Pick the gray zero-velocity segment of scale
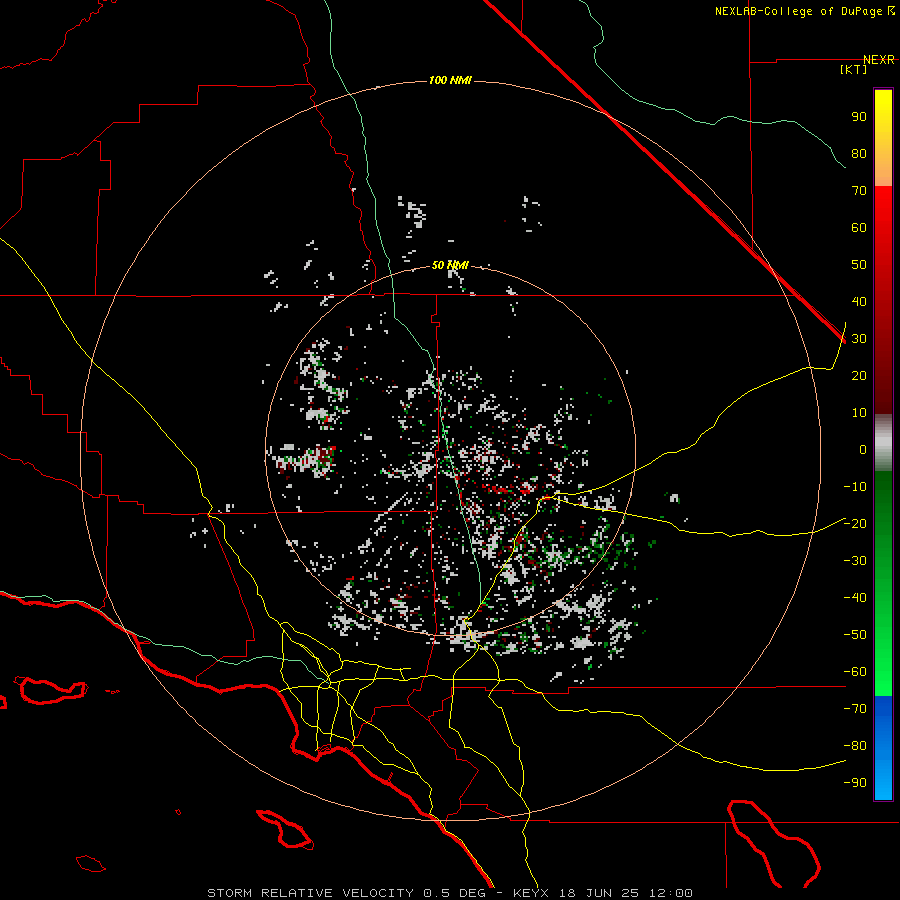The image size is (900, 900). tap(883, 443)
